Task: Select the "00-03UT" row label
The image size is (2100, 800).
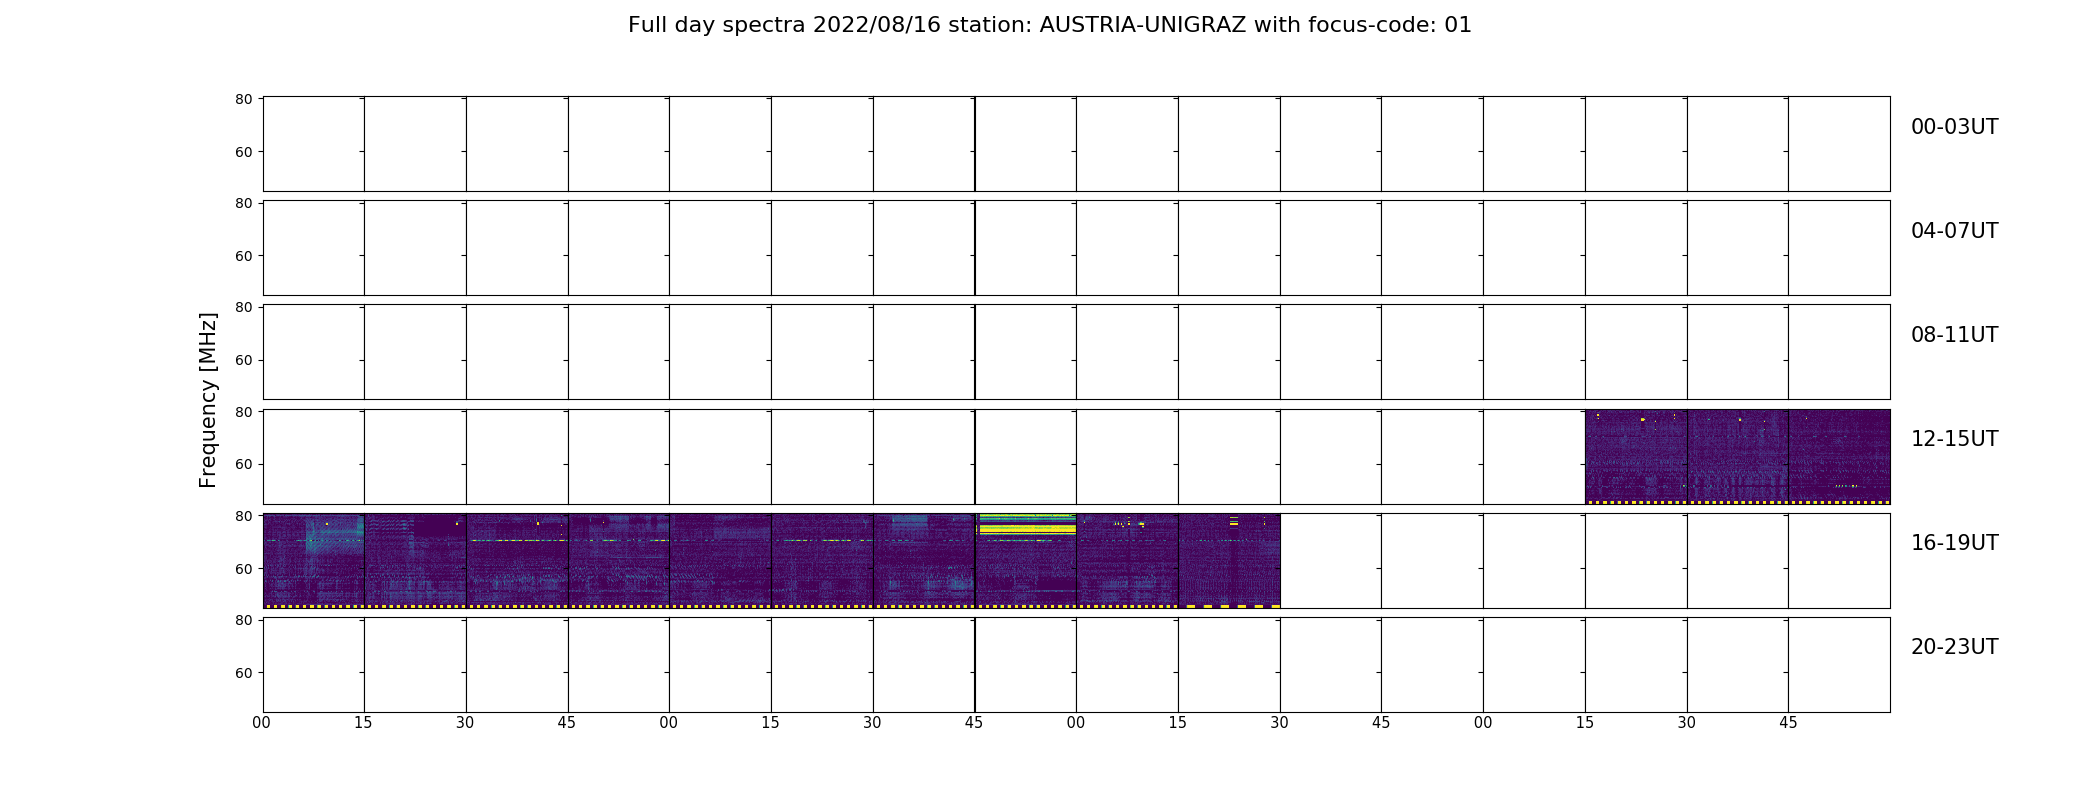Action: (x=1954, y=127)
